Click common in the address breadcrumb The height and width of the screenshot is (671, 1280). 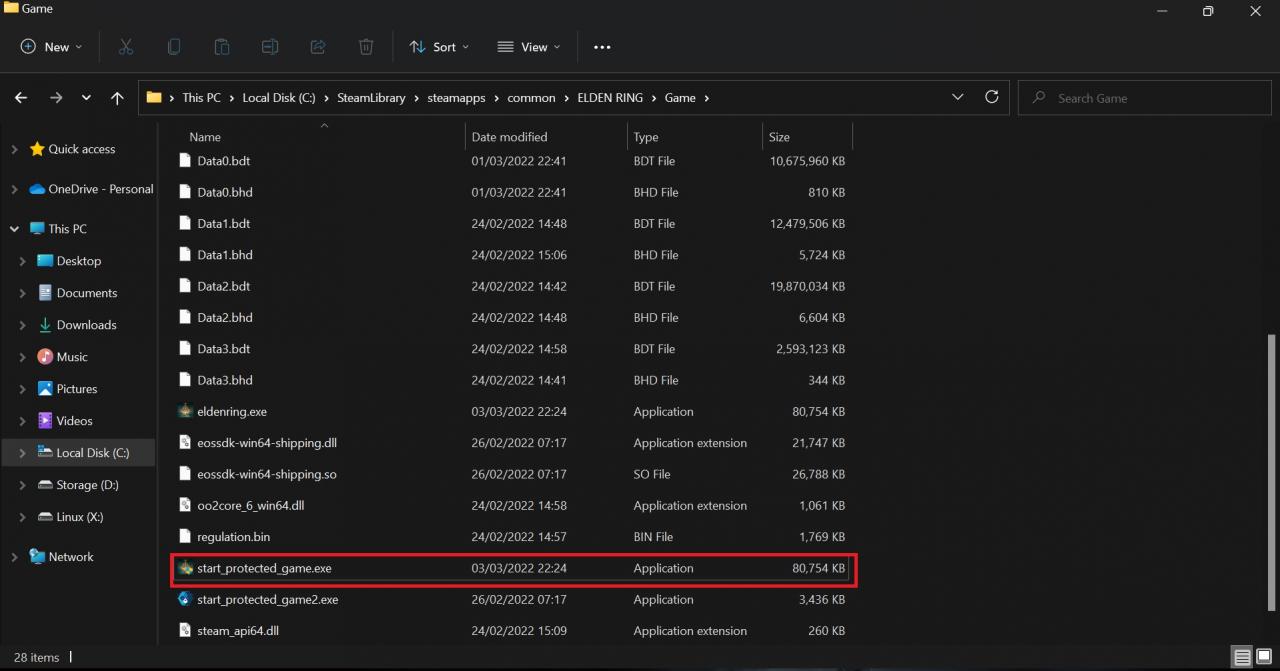coord(531,98)
